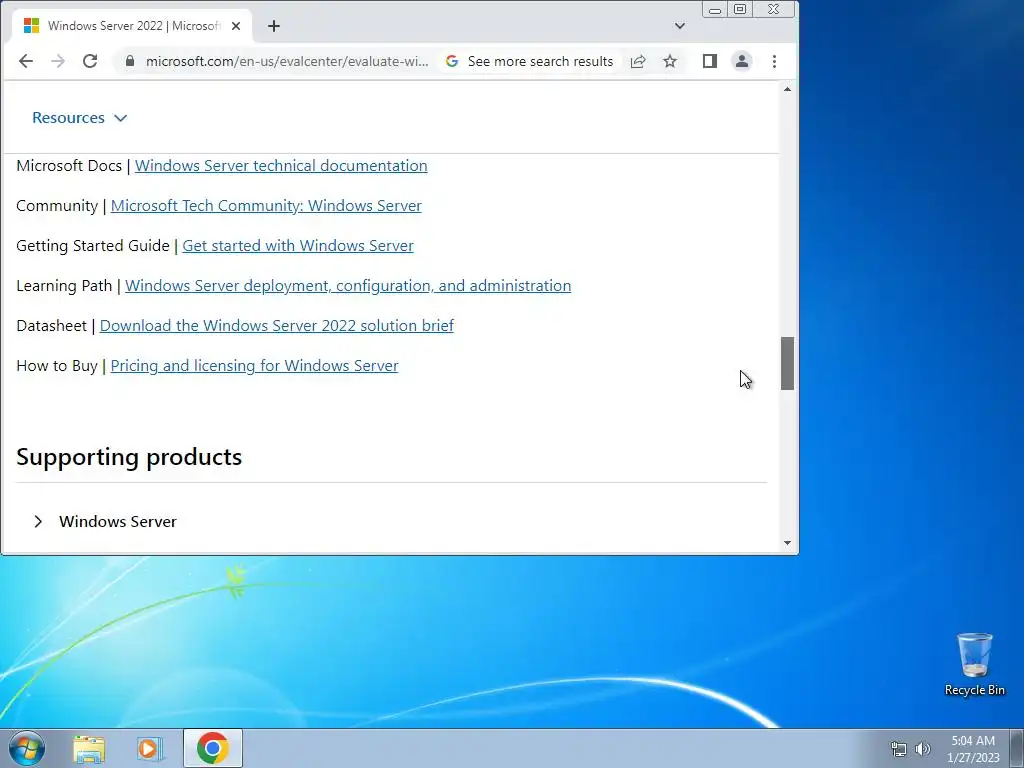The width and height of the screenshot is (1024, 768).
Task: Open Get started with Windows Server link
Action: [x=298, y=246]
